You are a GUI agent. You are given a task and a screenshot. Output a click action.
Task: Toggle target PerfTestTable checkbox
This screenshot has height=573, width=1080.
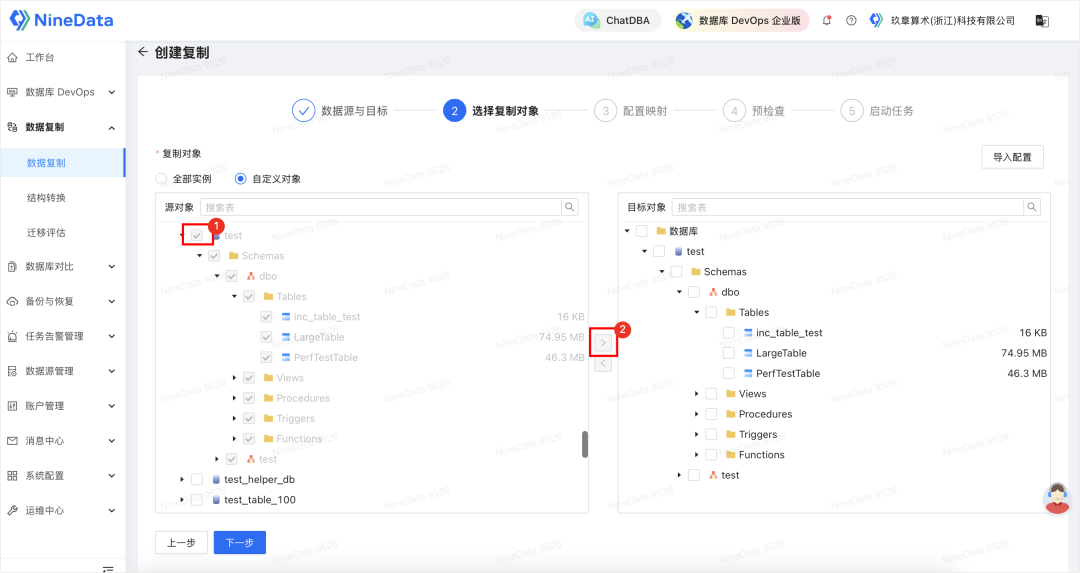coord(729,373)
